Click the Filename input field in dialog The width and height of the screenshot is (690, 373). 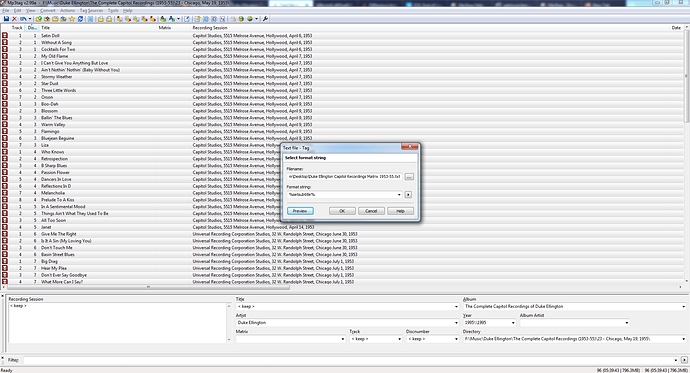(344, 177)
